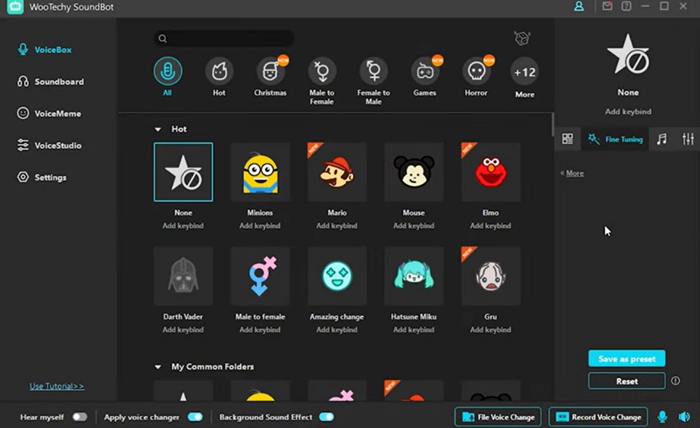Select the Male to Female category icon
The width and height of the screenshot is (700, 428).
[x=322, y=71]
